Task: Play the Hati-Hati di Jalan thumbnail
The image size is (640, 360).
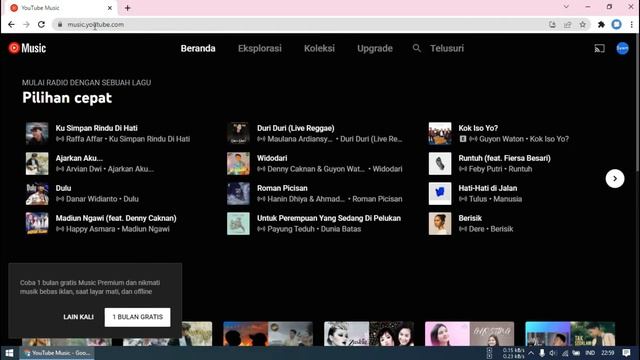Action: coord(440,193)
